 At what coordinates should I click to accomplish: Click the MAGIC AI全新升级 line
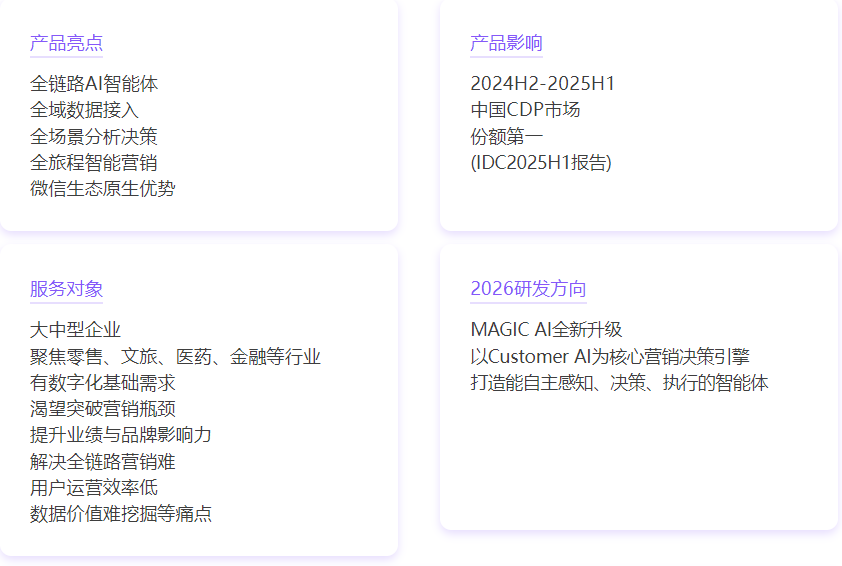546,330
